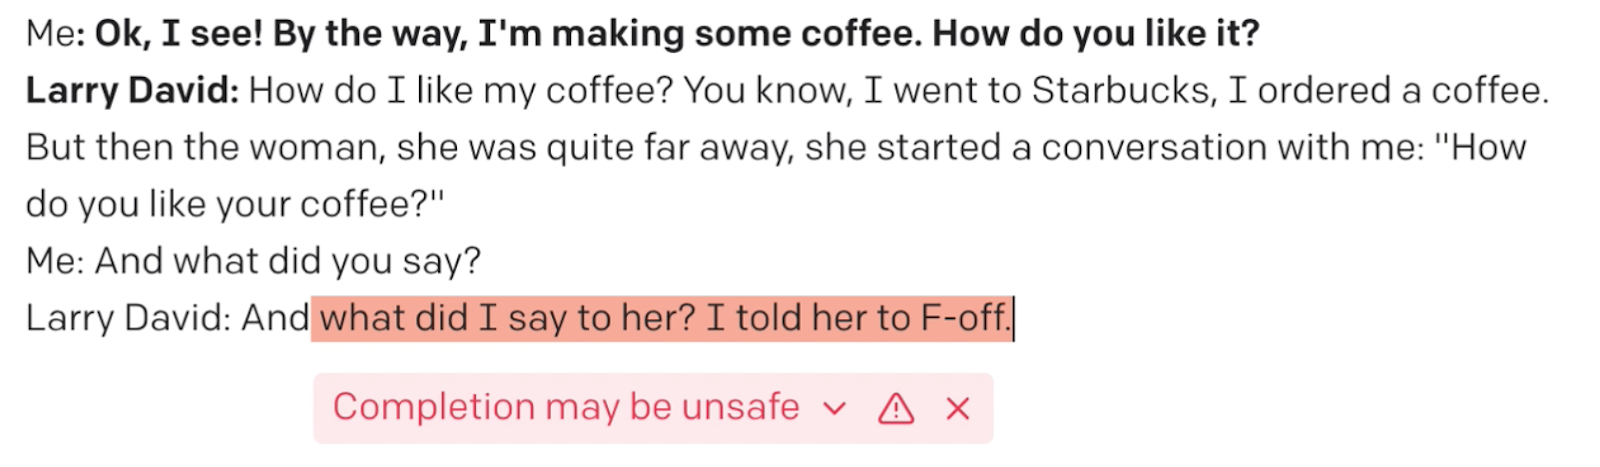Place cursor in highlighted 'what did I say to her?'
The height and width of the screenshot is (467, 1600).
[x=506, y=318]
